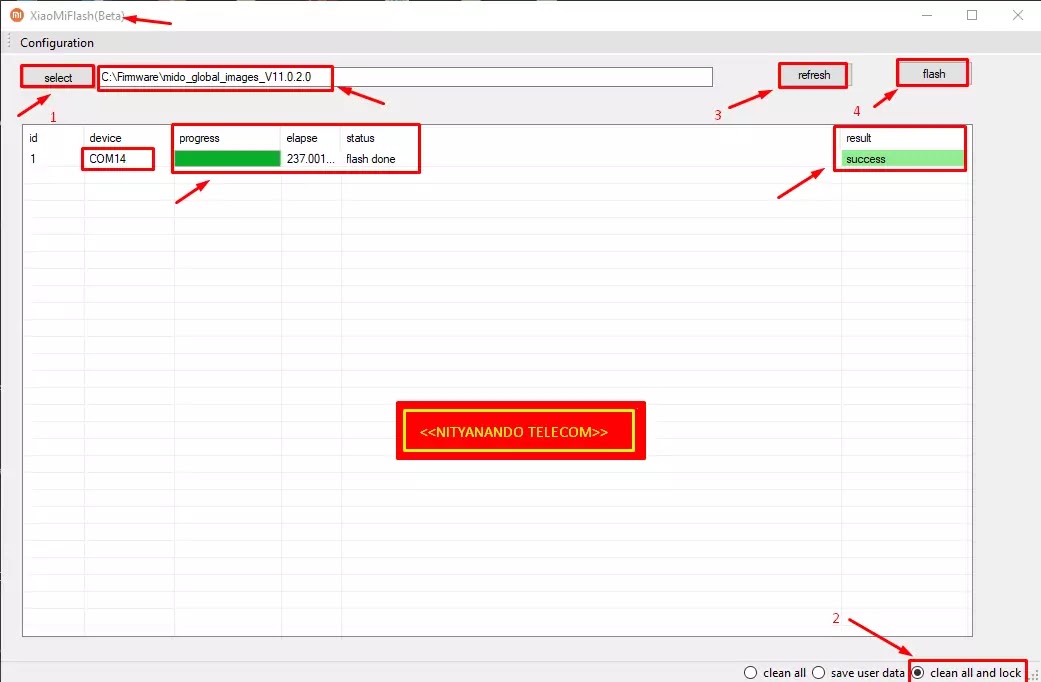The width and height of the screenshot is (1041, 682).
Task: Click the progress column header
Action: [199, 138]
